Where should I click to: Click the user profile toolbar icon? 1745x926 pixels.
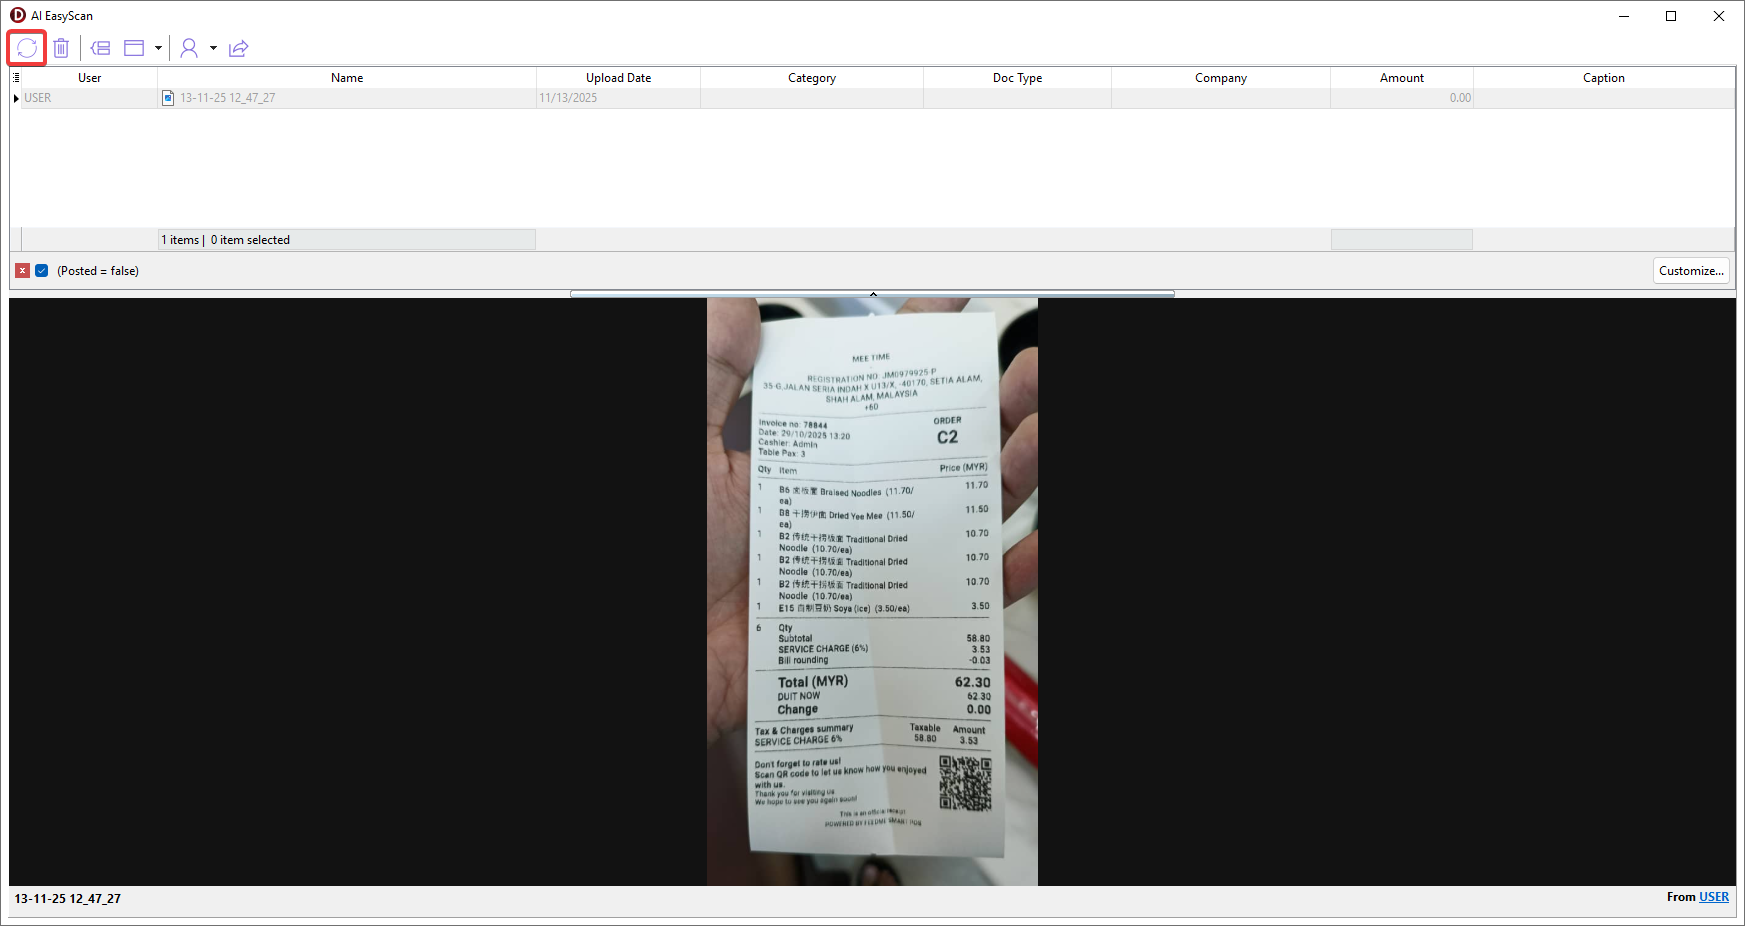pyautogui.click(x=189, y=48)
